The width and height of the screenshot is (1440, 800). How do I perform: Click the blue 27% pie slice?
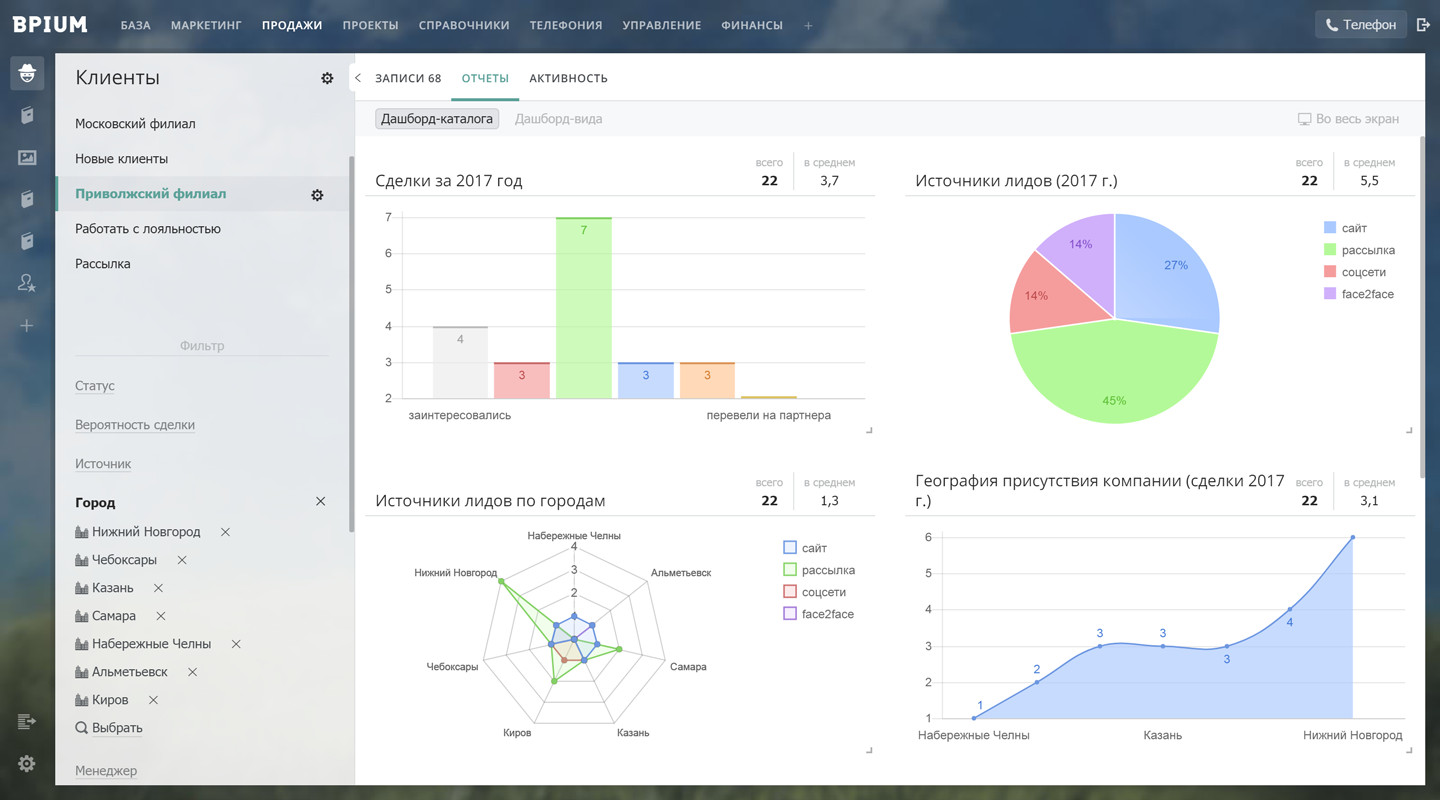[x=1165, y=272]
